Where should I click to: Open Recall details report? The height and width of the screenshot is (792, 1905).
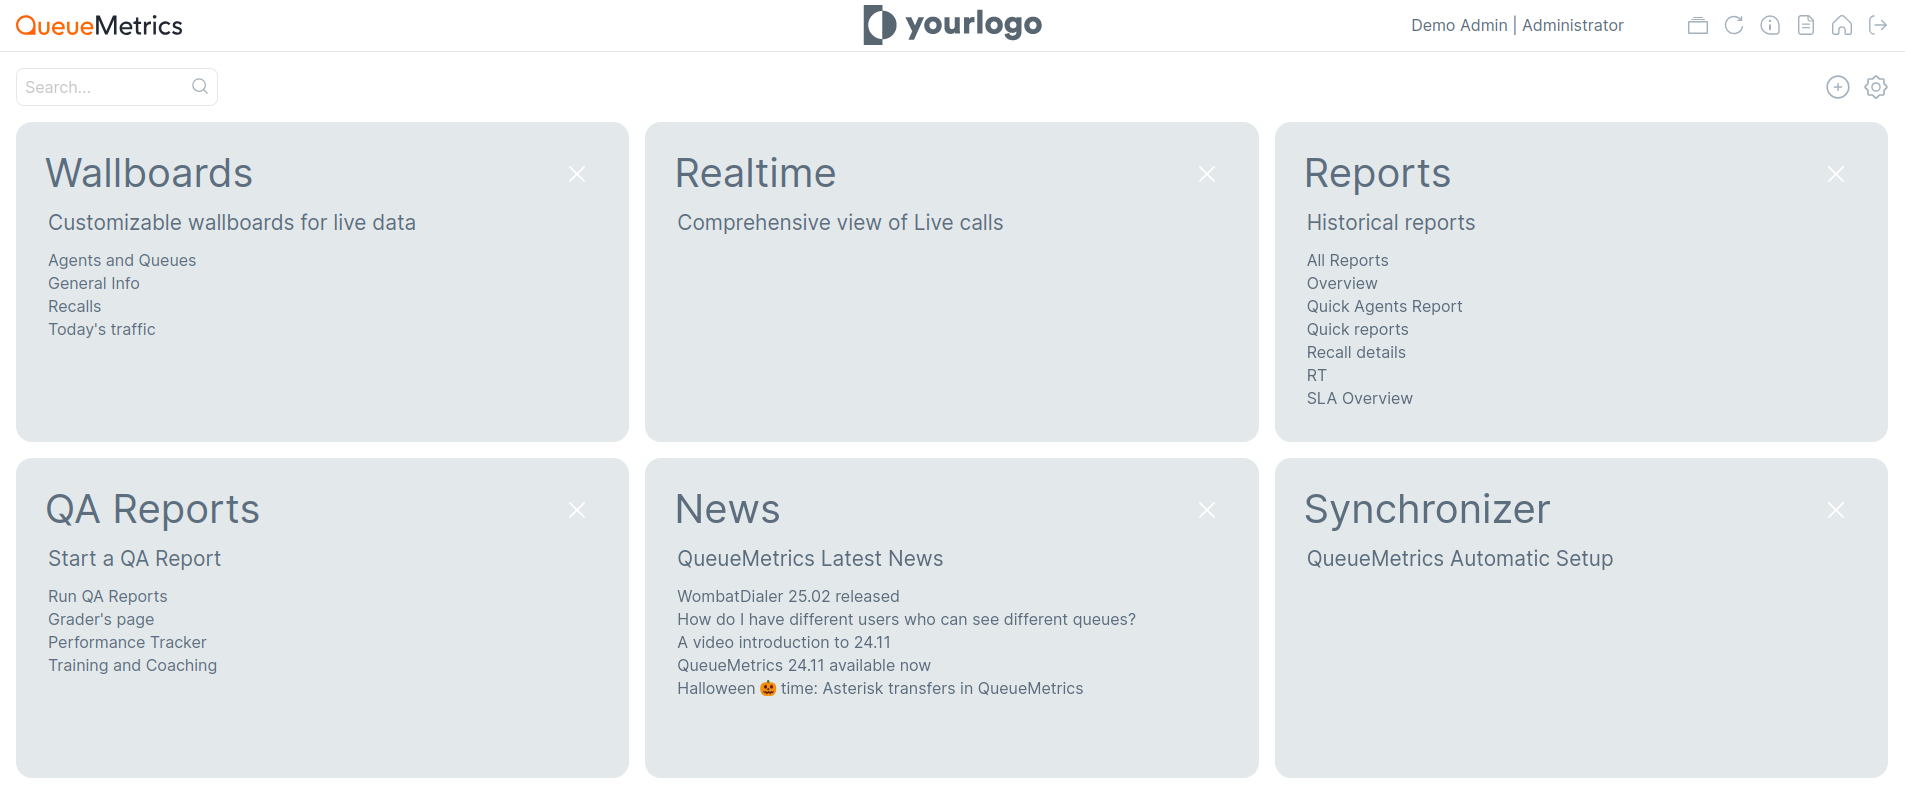[x=1356, y=352]
